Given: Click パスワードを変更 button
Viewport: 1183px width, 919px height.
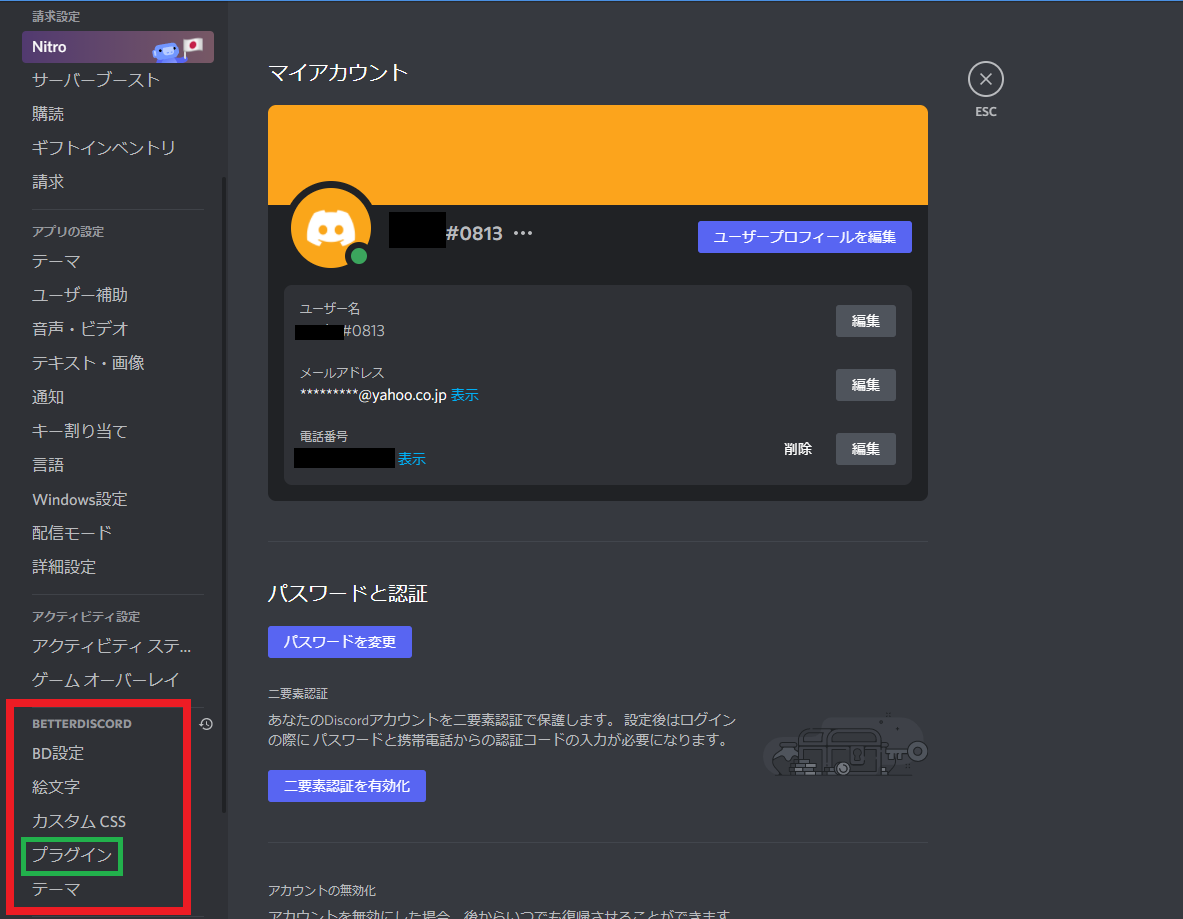Looking at the screenshot, I should pyautogui.click(x=340, y=642).
